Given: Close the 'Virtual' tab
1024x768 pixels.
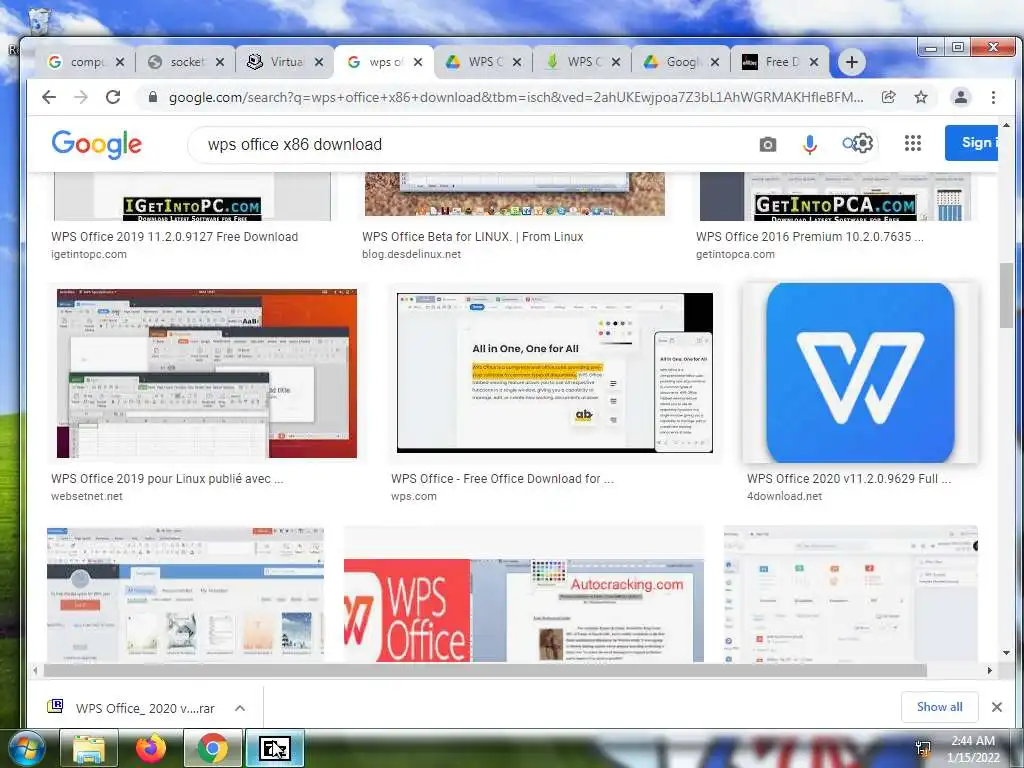Looking at the screenshot, I should click(319, 62).
